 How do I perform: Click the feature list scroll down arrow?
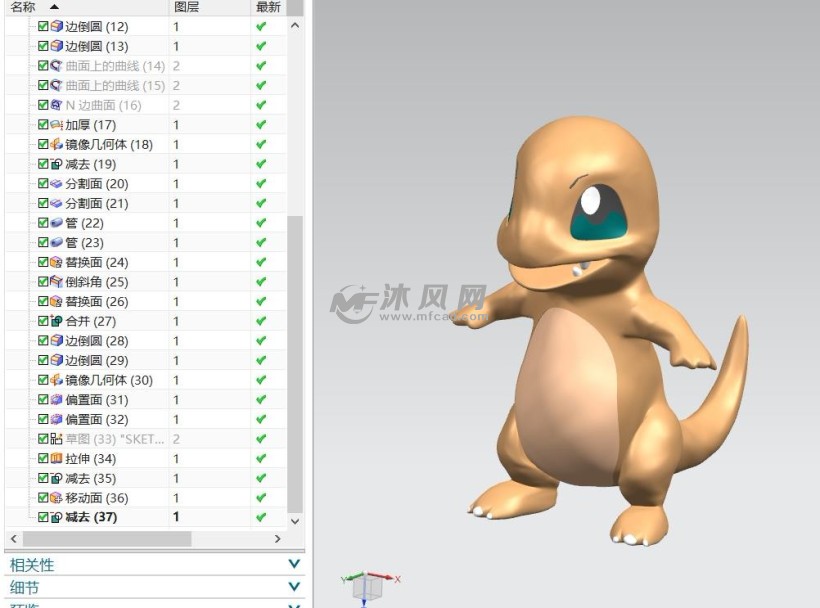click(295, 521)
